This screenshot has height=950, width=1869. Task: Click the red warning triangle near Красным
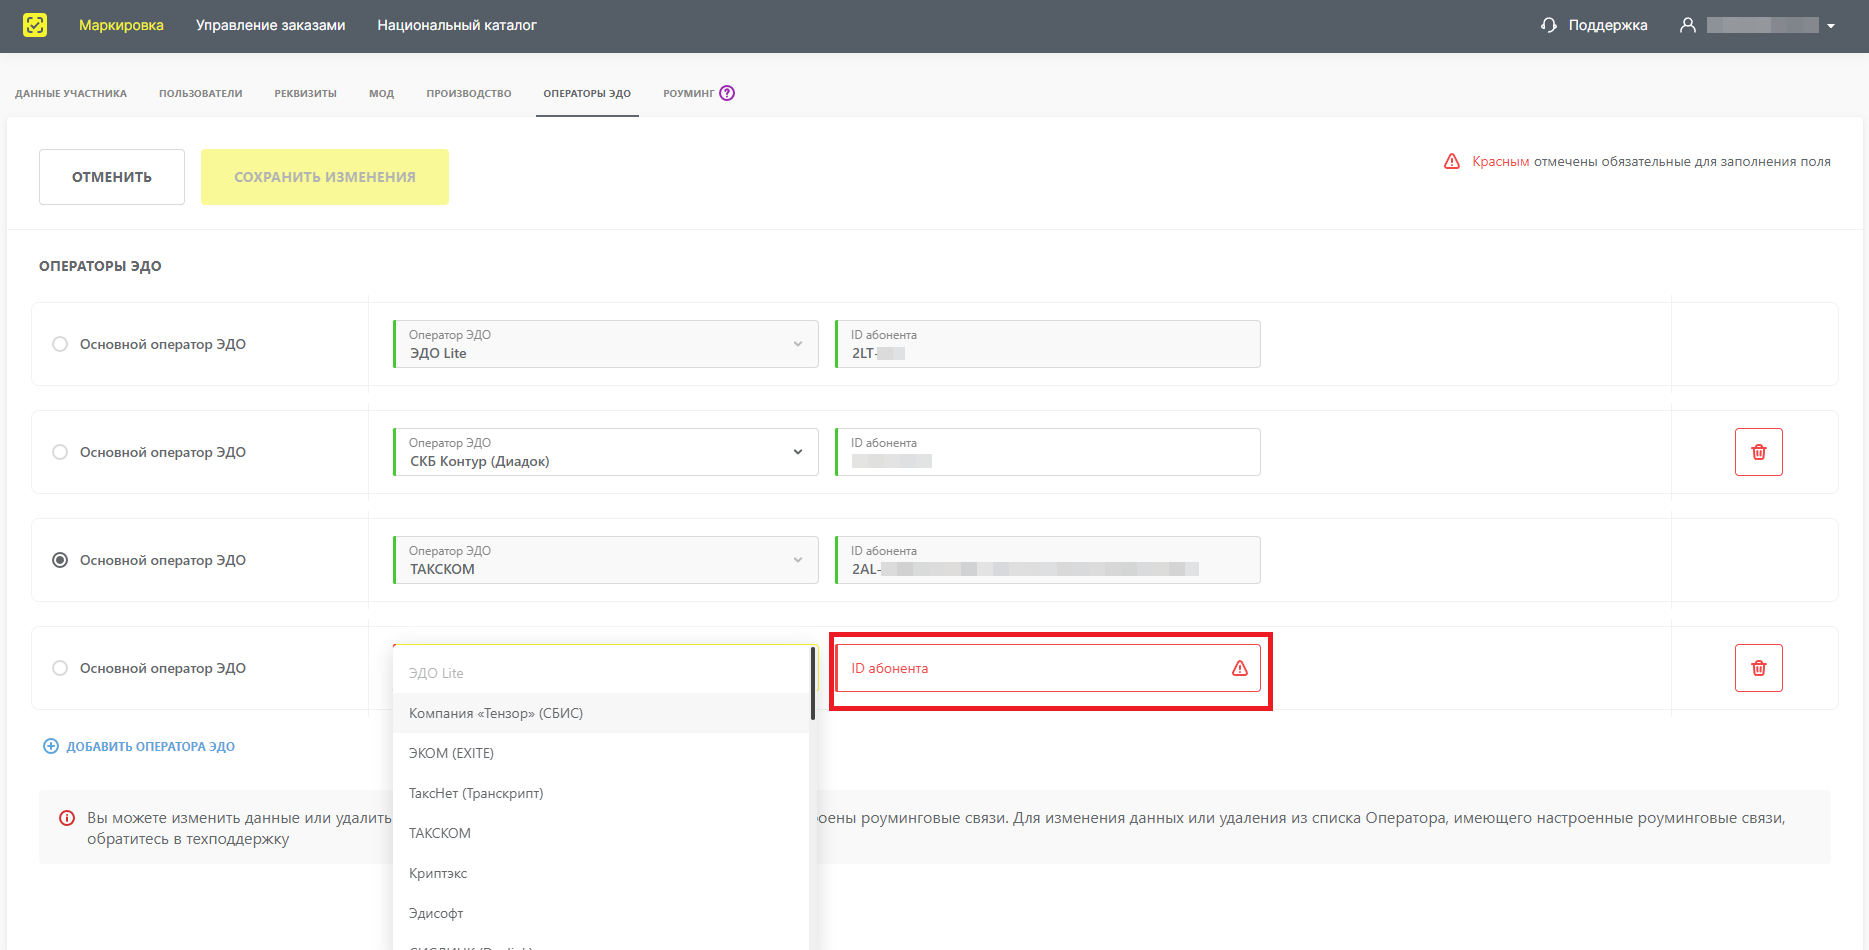tap(1452, 161)
